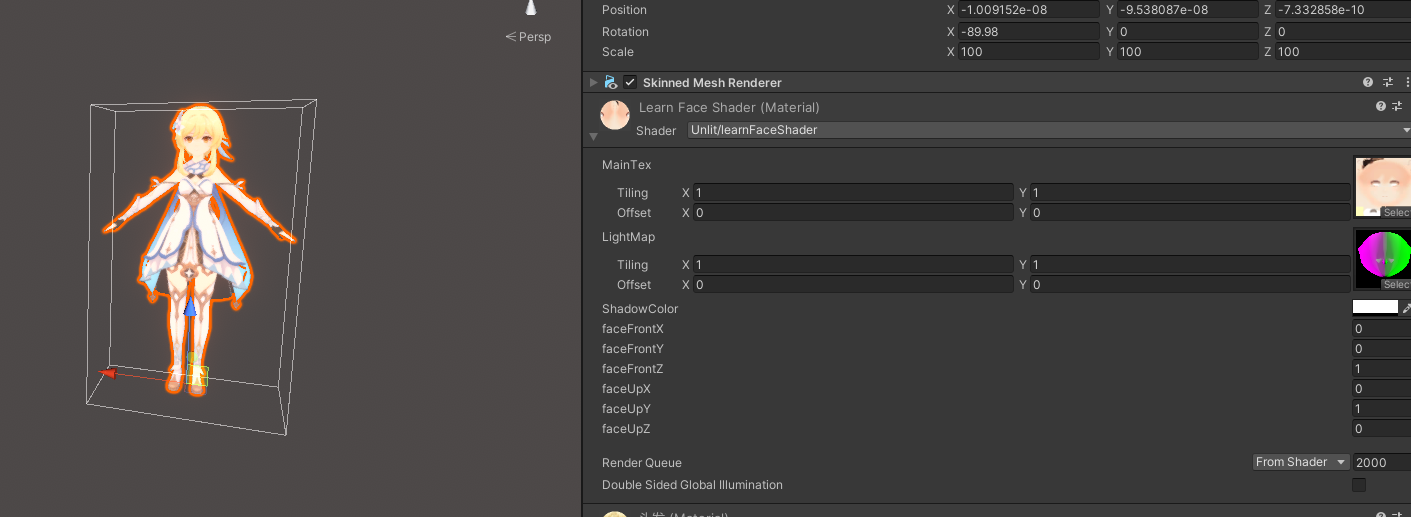This screenshot has width=1411, height=517.
Task: Collapse the Learn Face Shader material foldout
Action: point(593,136)
